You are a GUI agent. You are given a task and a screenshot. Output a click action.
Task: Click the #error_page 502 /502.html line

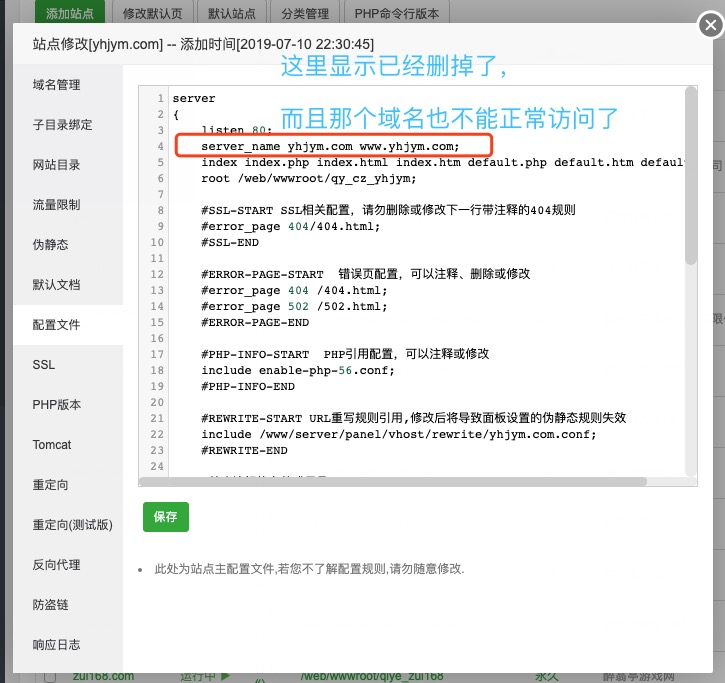[294, 306]
